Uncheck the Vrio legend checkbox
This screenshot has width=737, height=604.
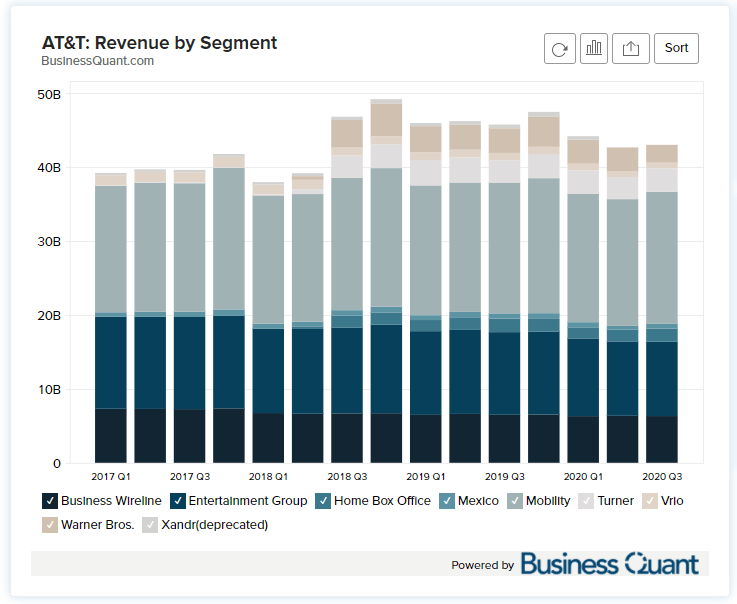[x=650, y=501]
